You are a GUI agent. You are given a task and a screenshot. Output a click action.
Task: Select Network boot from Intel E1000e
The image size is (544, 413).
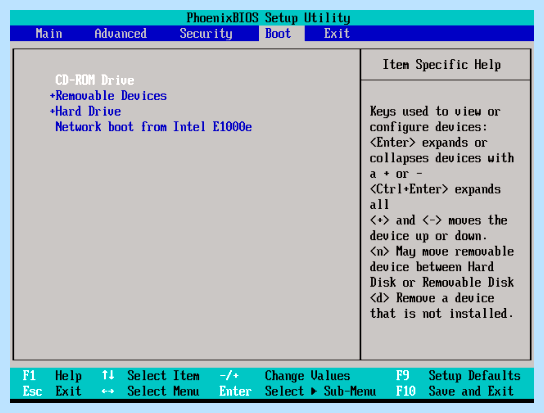coord(153,126)
